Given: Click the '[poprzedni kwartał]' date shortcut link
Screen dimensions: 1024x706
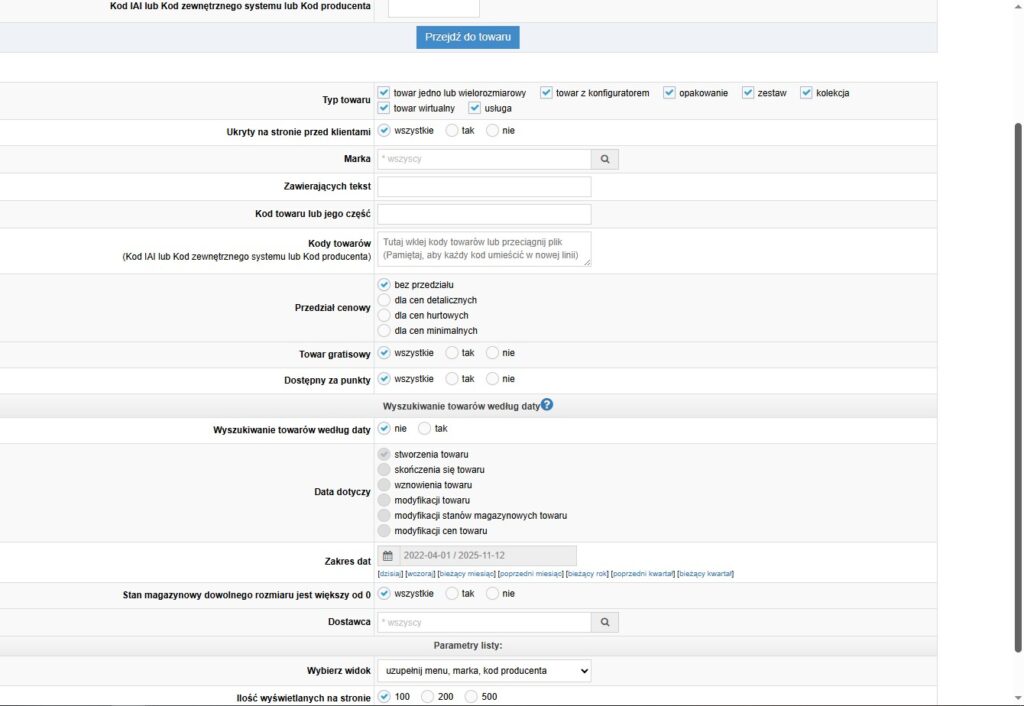Looking at the screenshot, I should click(642, 574).
